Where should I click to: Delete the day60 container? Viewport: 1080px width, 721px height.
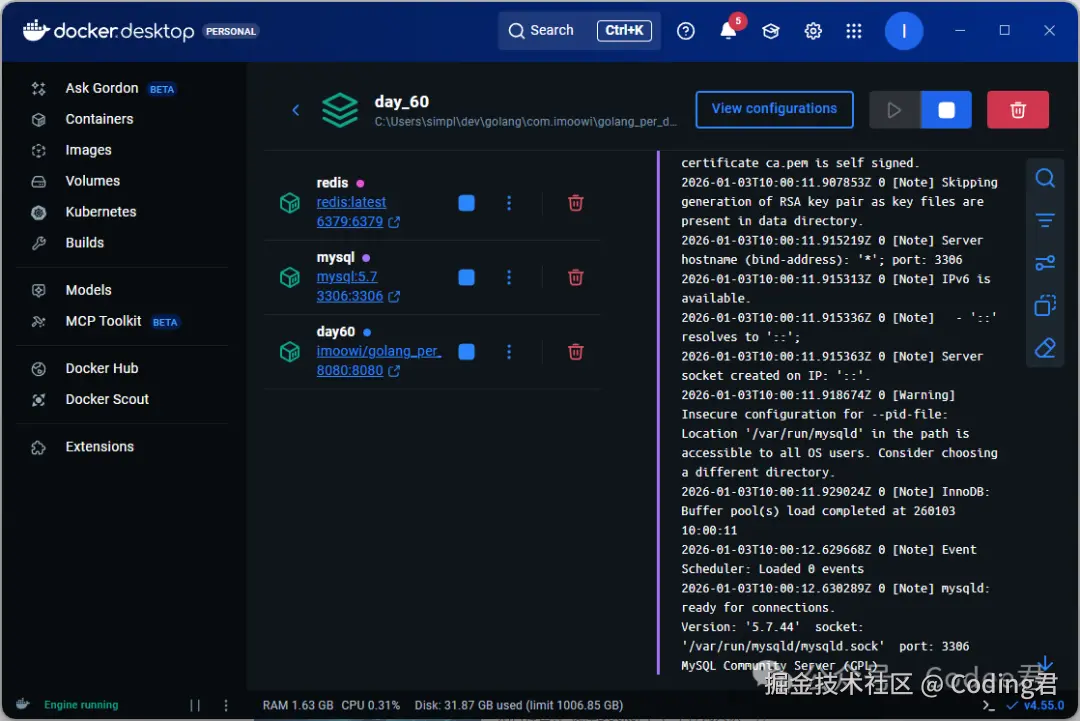[576, 352]
